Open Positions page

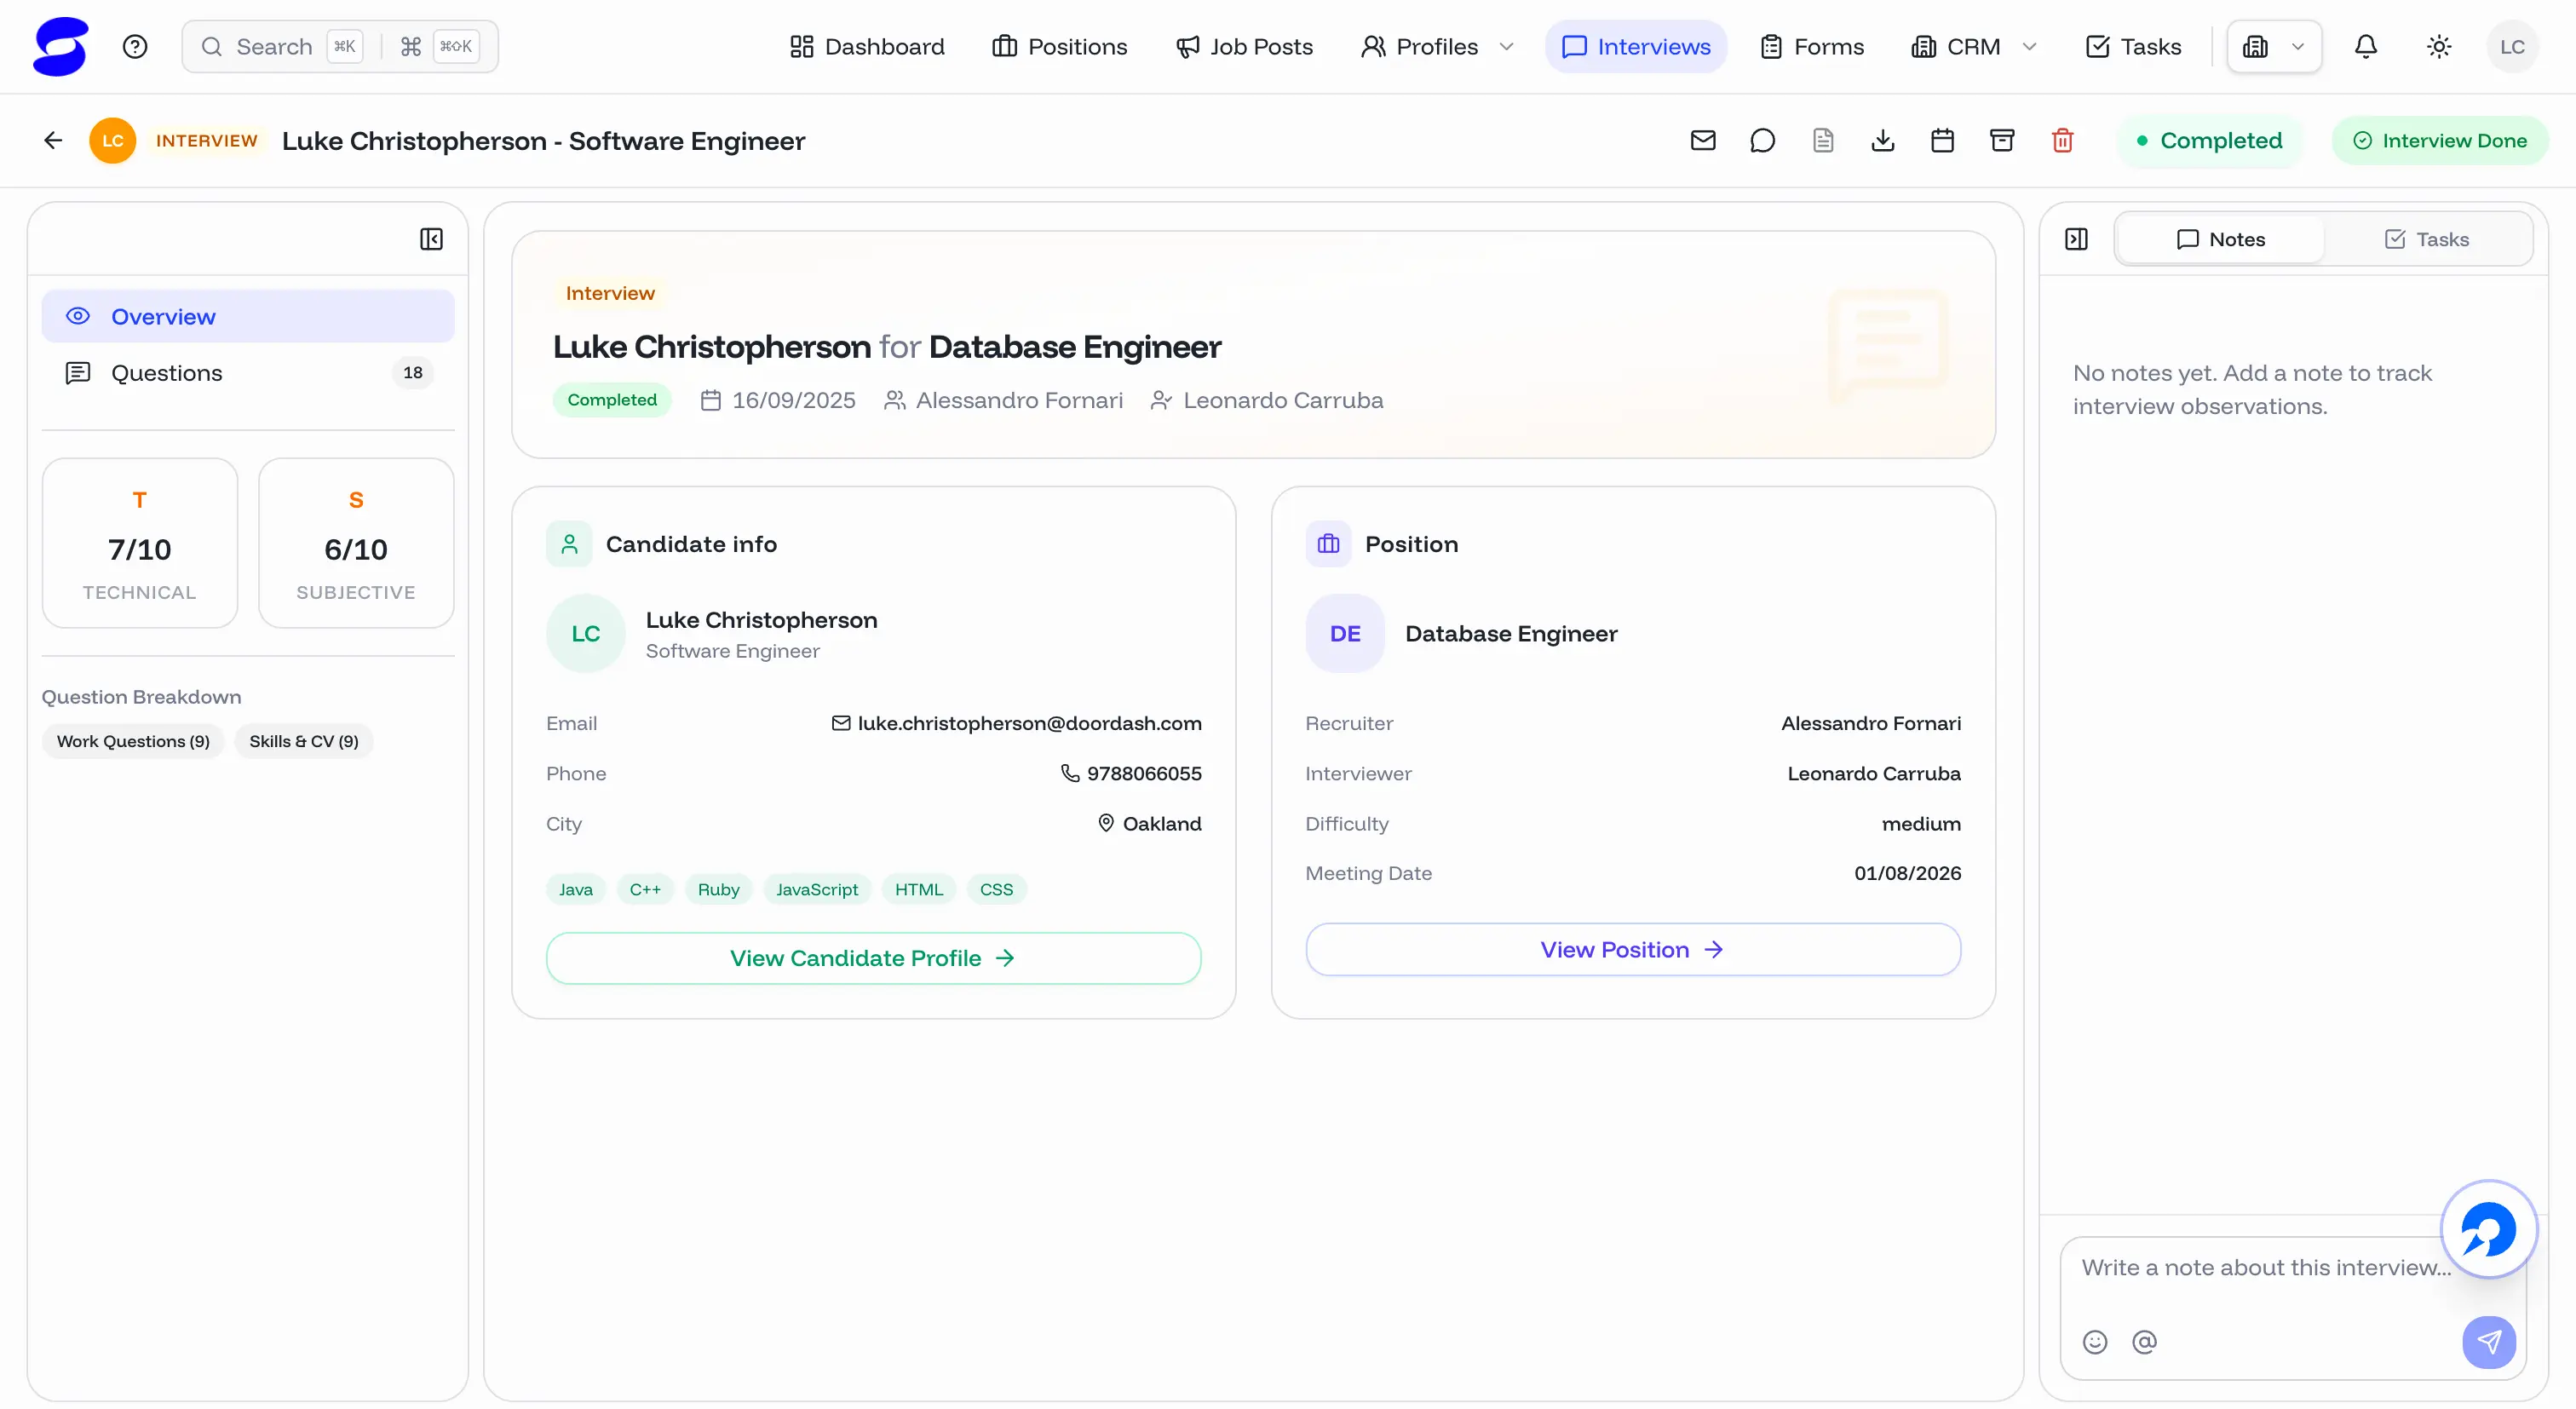pyautogui.click(x=1059, y=47)
